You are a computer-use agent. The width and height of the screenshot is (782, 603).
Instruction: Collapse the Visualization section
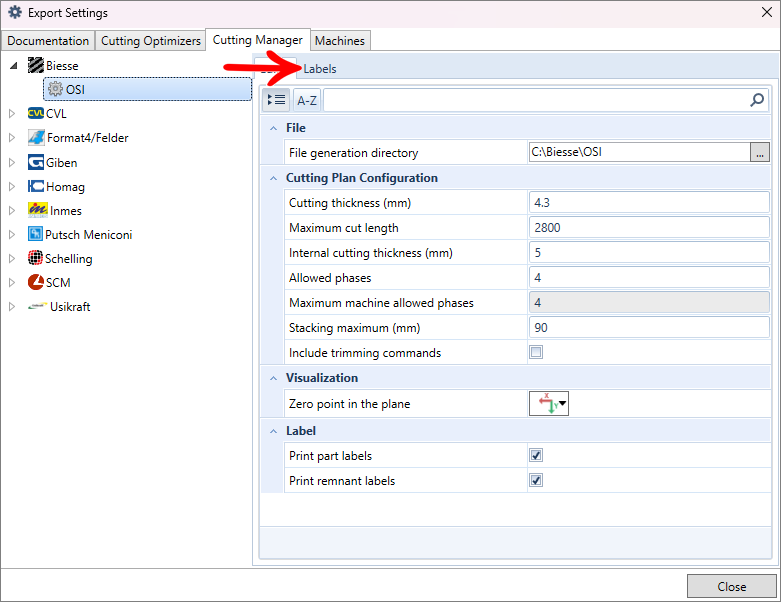point(273,378)
